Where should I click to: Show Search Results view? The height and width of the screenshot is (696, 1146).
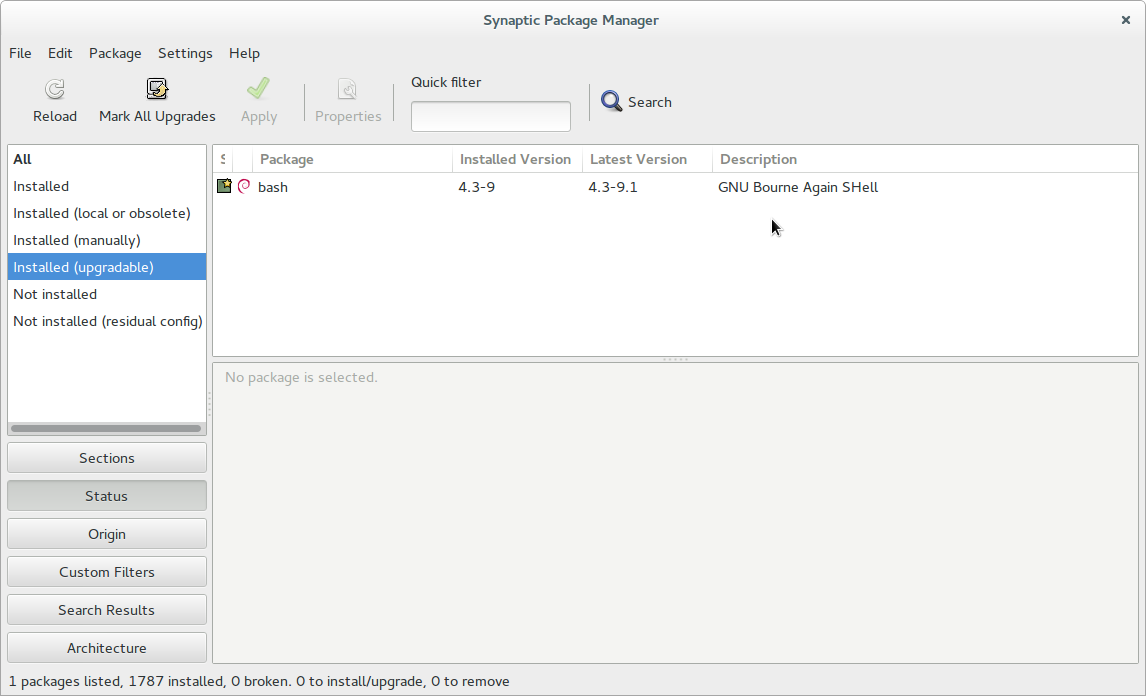click(107, 610)
